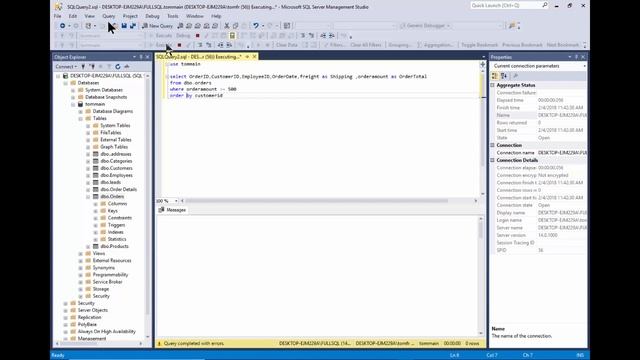This screenshot has height=360, width=640.
Task: Select dbo.Order Details table in tree
Action: click(x=119, y=189)
